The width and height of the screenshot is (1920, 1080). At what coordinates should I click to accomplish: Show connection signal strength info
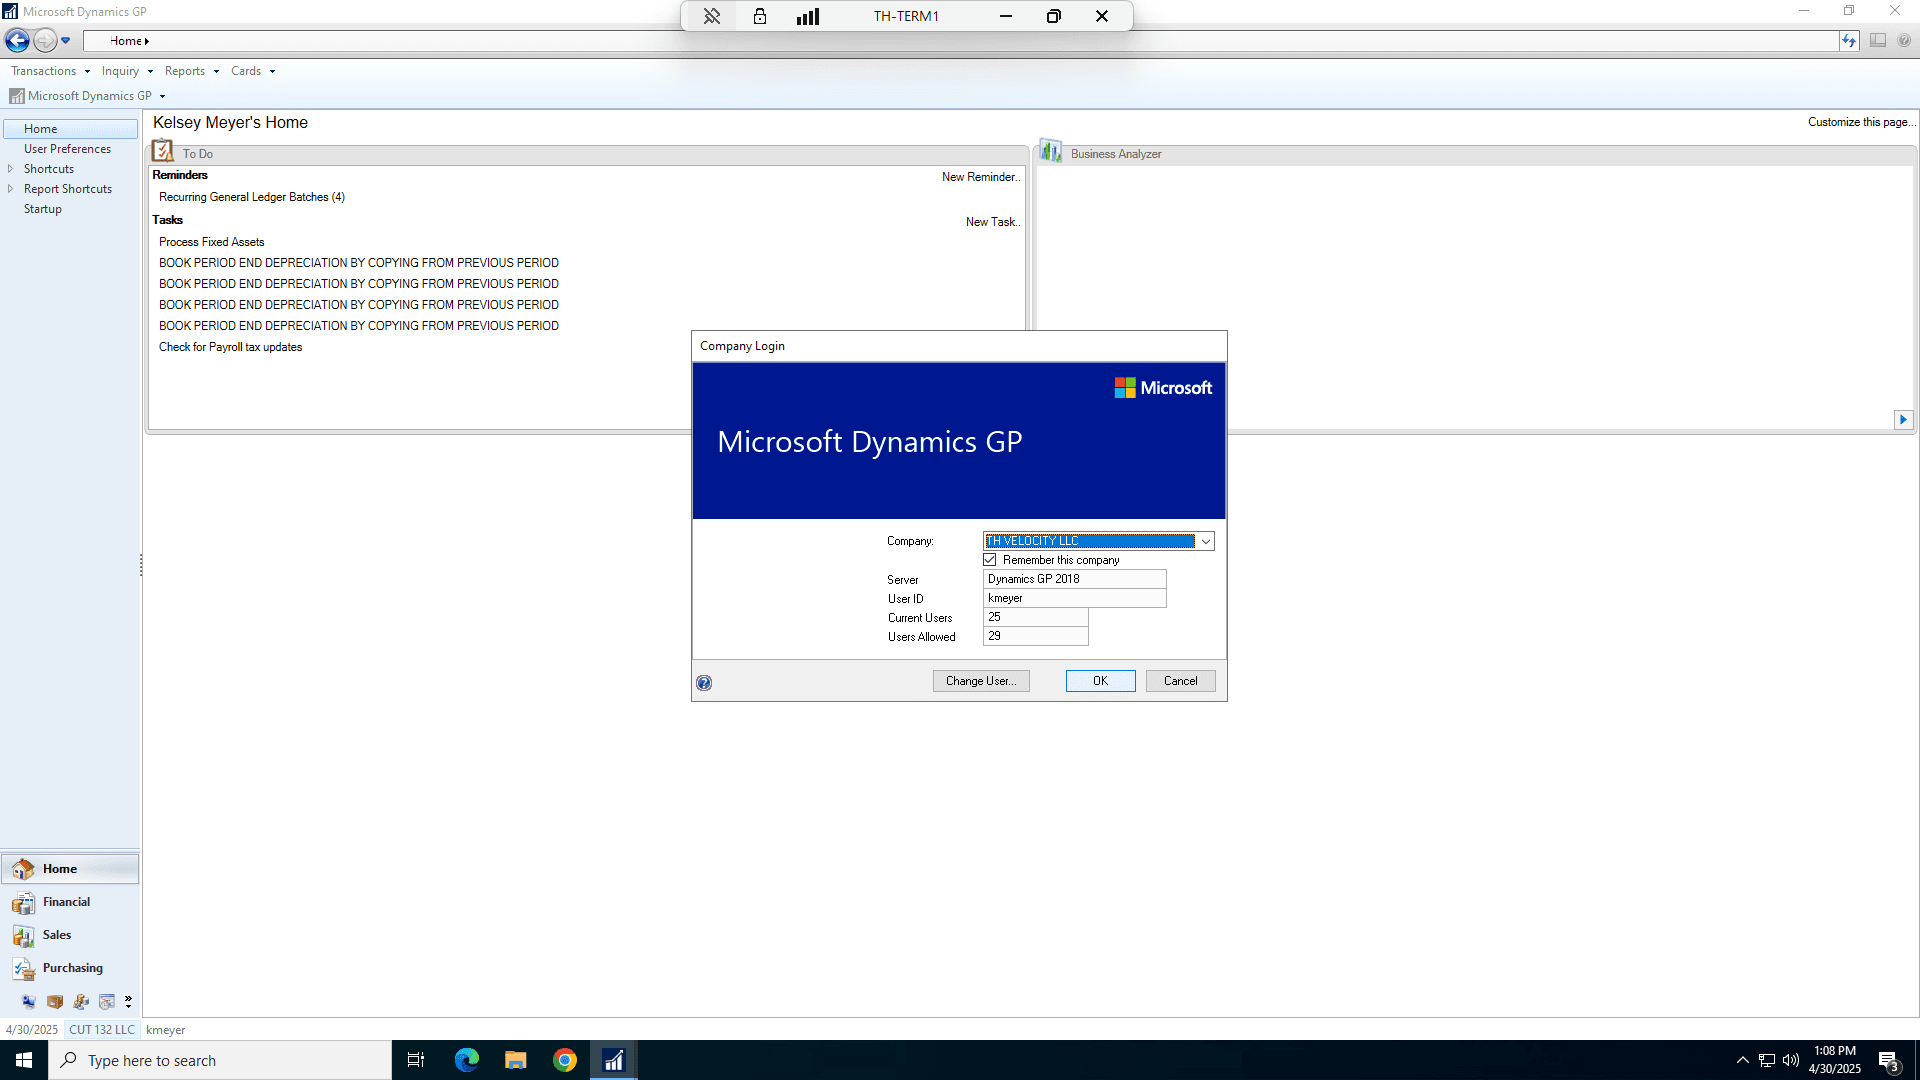pos(808,16)
